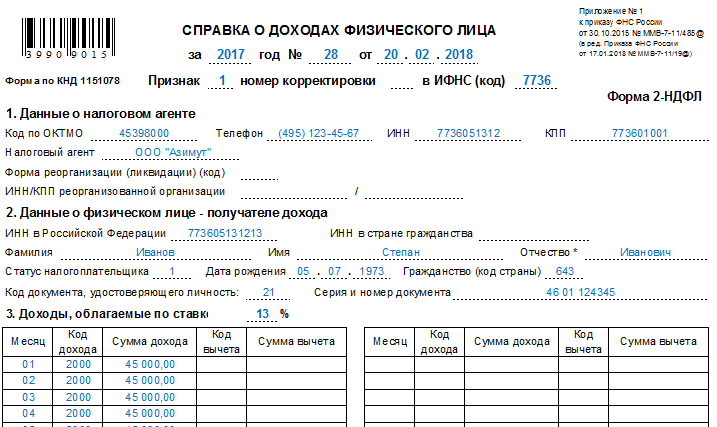The width and height of the screenshot is (717, 427).
Task: Click the text Форма по КНД 1151078
Action: [x=62, y=81]
